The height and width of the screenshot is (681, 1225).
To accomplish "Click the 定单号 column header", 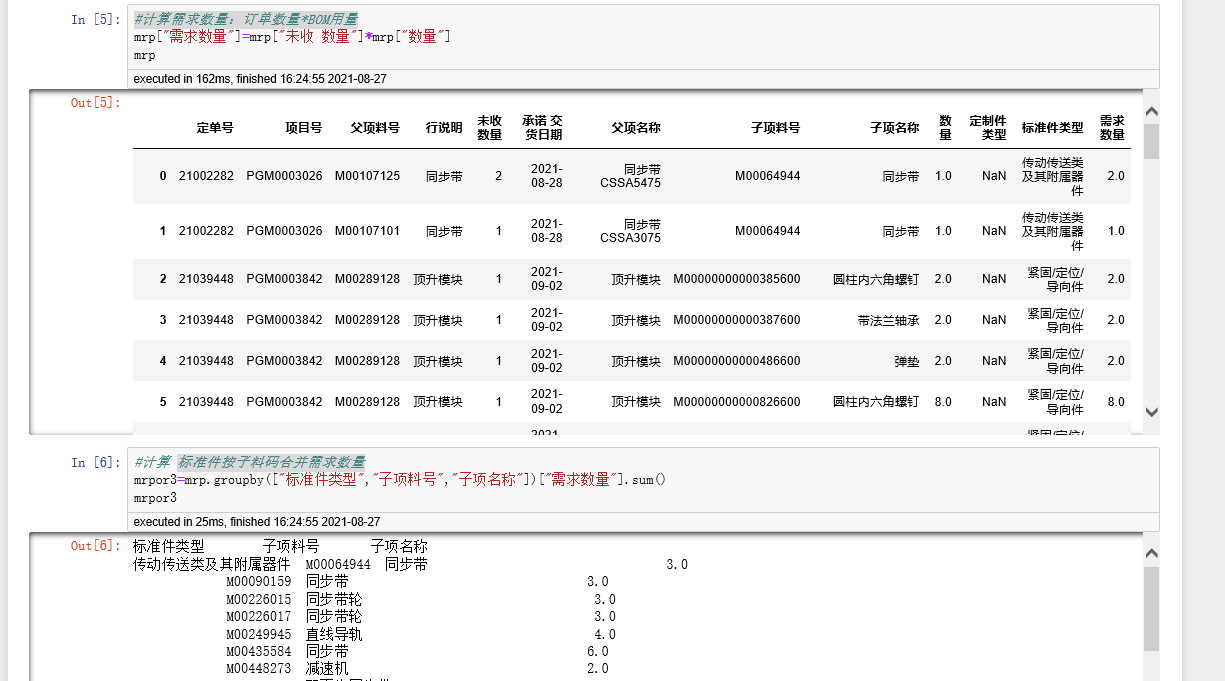I will [216, 126].
